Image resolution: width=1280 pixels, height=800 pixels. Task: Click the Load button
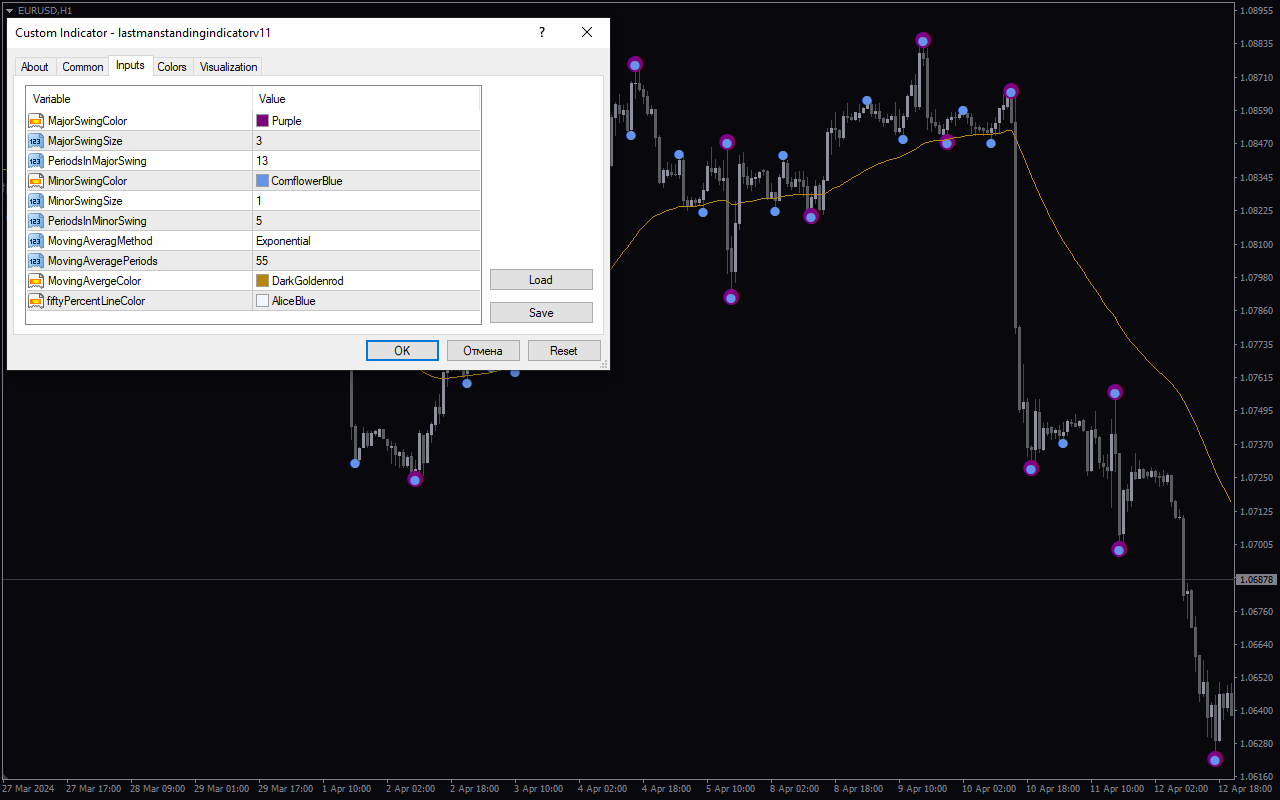(541, 280)
